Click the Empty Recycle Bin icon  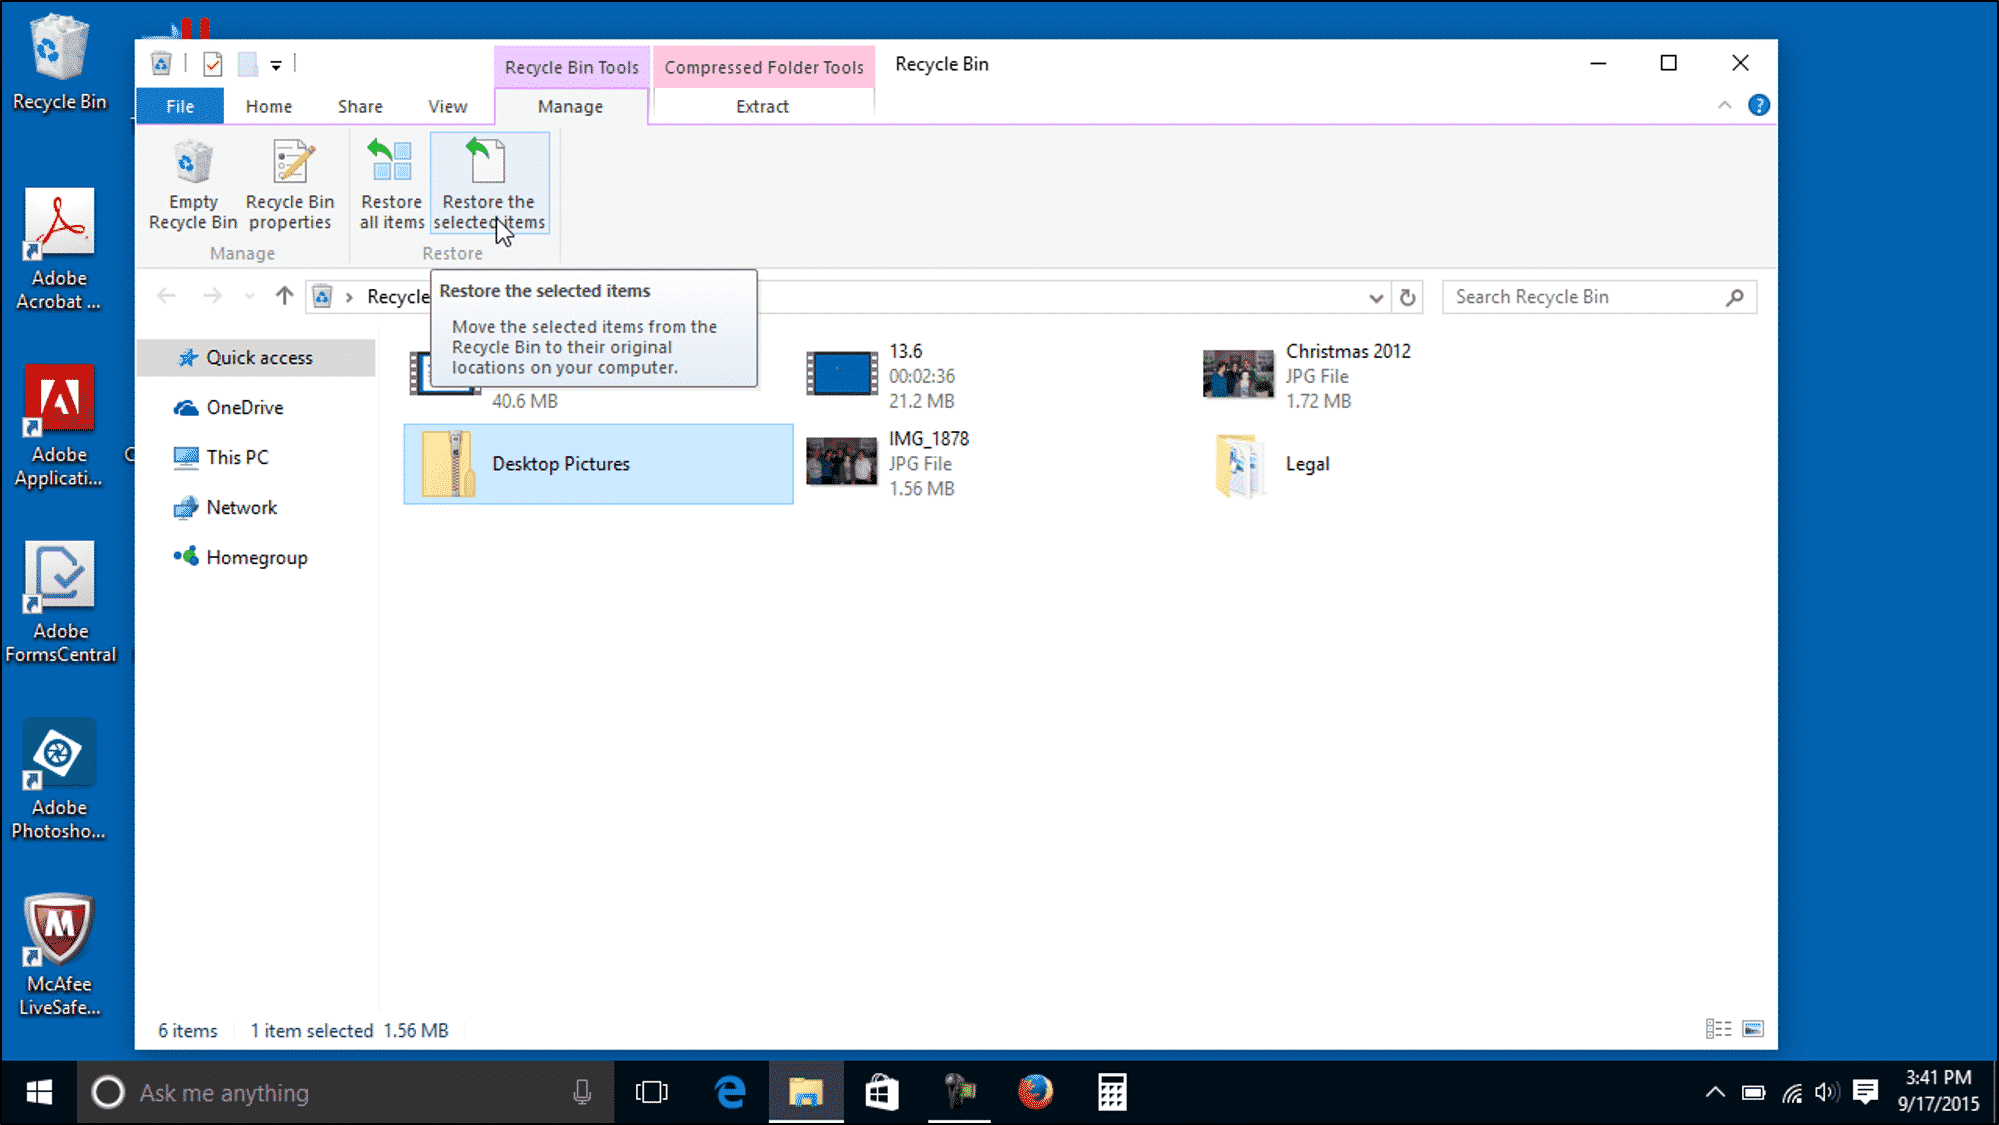tap(192, 185)
